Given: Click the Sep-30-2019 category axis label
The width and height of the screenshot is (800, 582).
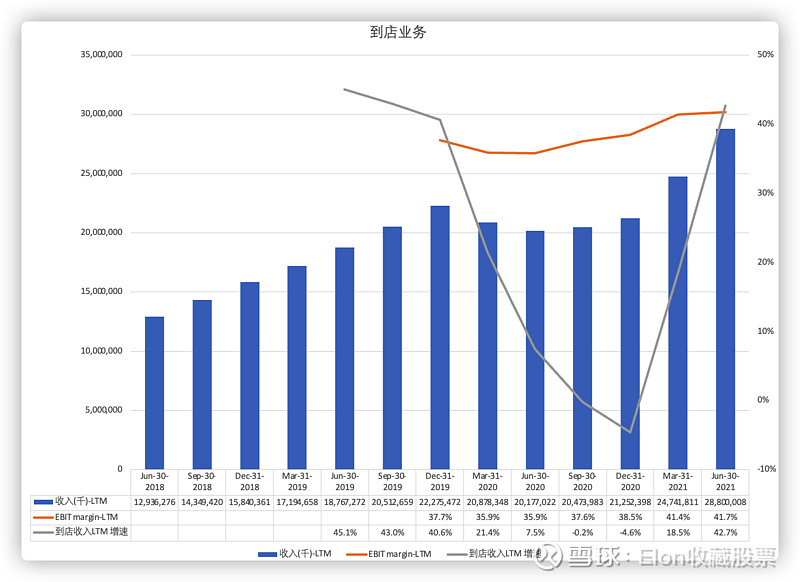Looking at the screenshot, I should point(392,481).
